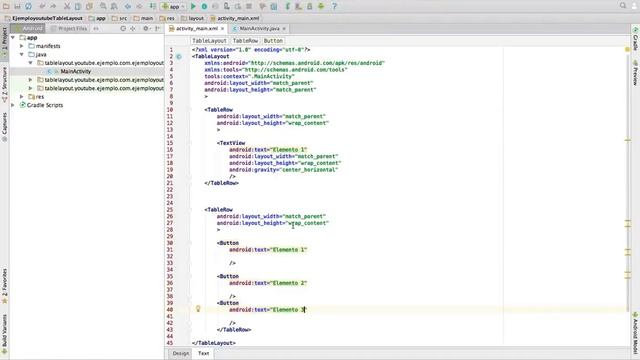The width and height of the screenshot is (640, 360).
Task: Select EjemployoutubeTableLayout in the breadcrumb bar
Action: pos(44,18)
